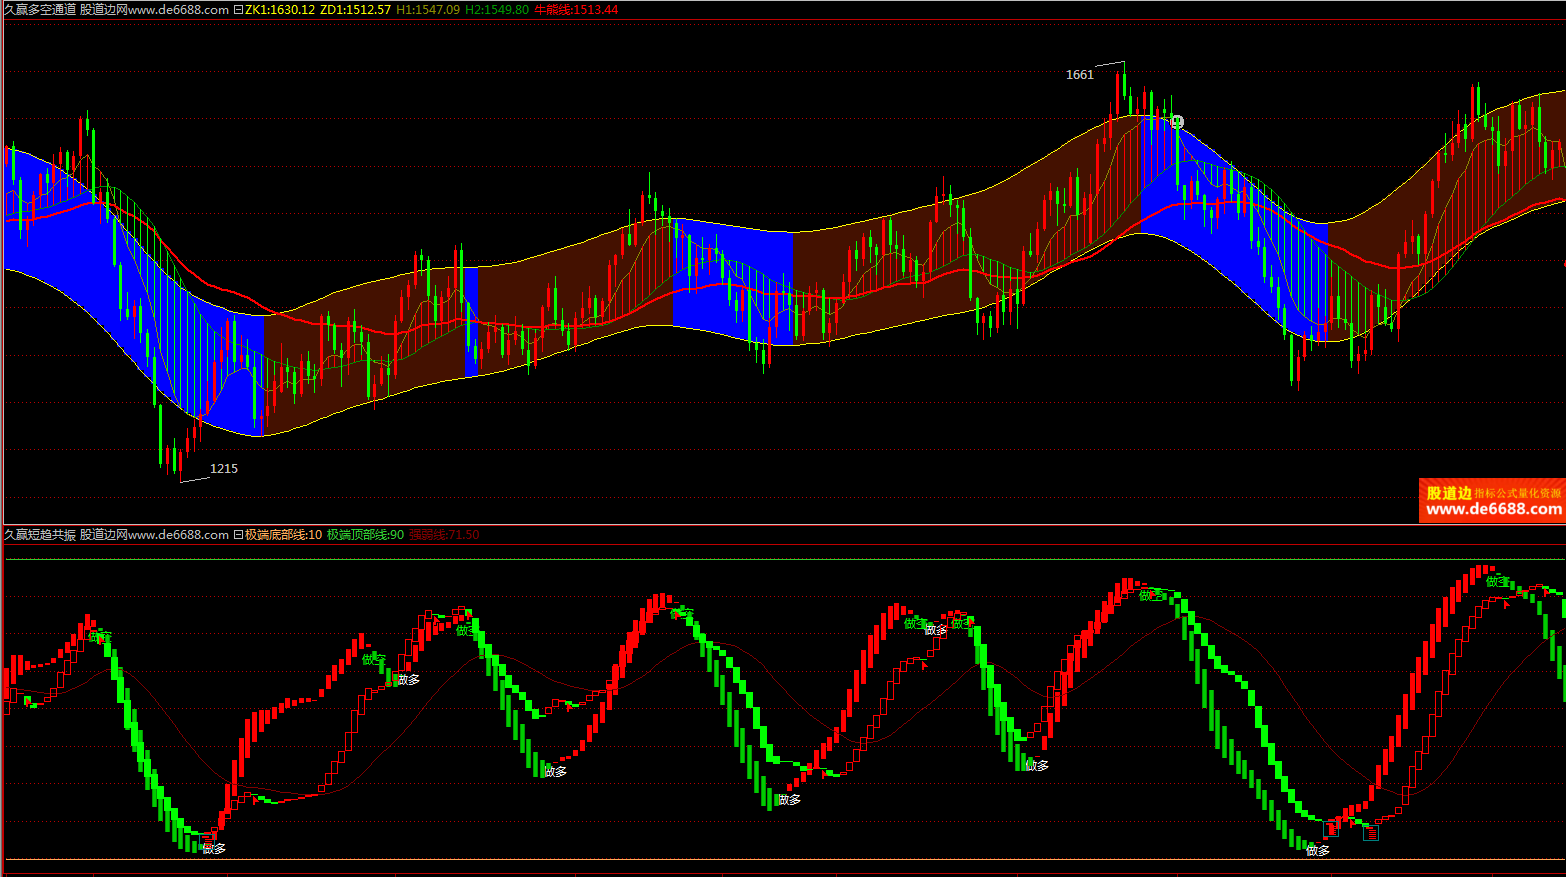The image size is (1566, 877).
Task: Expand the 久赢短趋共振 indicator title
Action: pyautogui.click(x=40, y=535)
